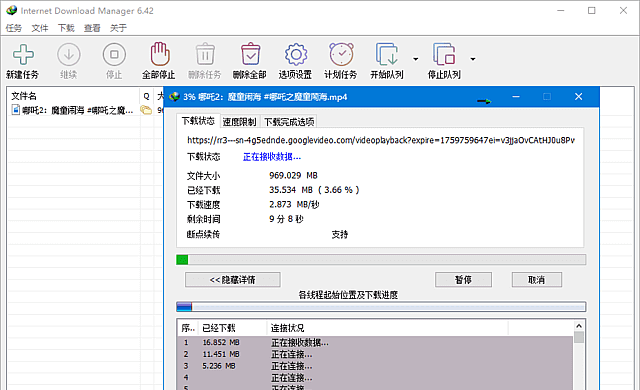The image size is (640, 390).
Task: Close the download progress dialog
Action: [578, 97]
